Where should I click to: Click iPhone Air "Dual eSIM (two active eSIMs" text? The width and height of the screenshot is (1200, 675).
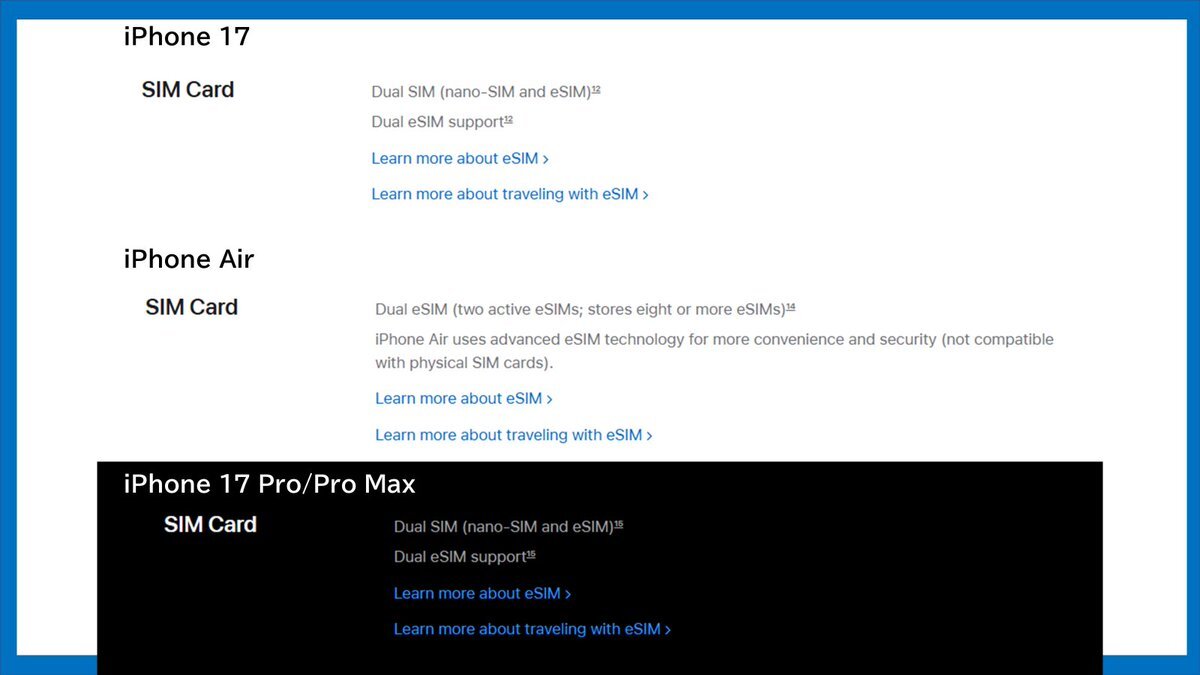point(579,308)
